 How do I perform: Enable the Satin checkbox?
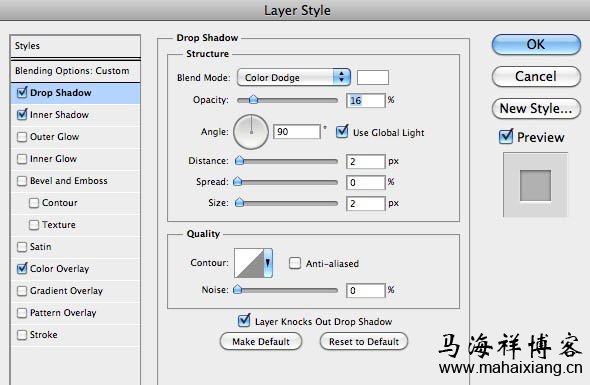click(x=22, y=247)
